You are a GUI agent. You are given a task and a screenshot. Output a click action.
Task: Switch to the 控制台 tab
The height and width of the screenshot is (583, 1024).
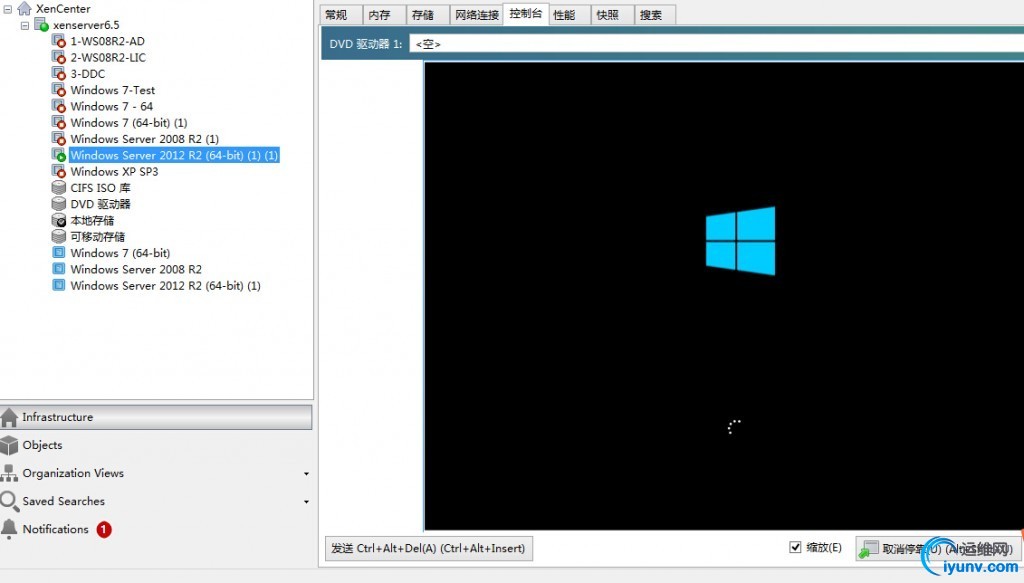pyautogui.click(x=526, y=14)
